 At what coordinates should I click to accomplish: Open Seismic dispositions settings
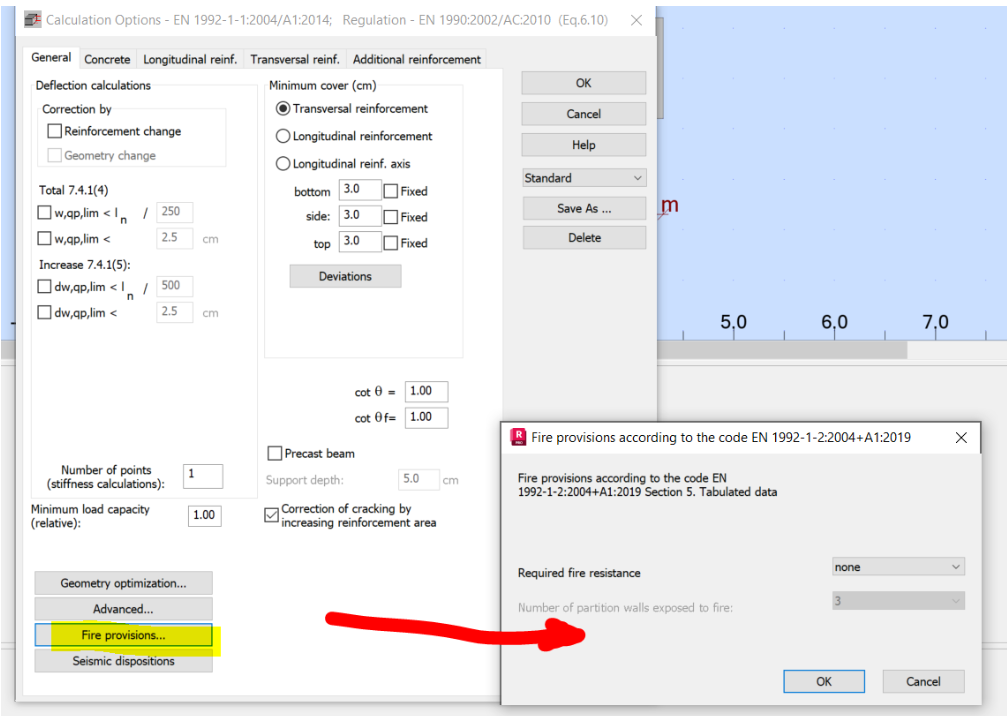point(122,661)
